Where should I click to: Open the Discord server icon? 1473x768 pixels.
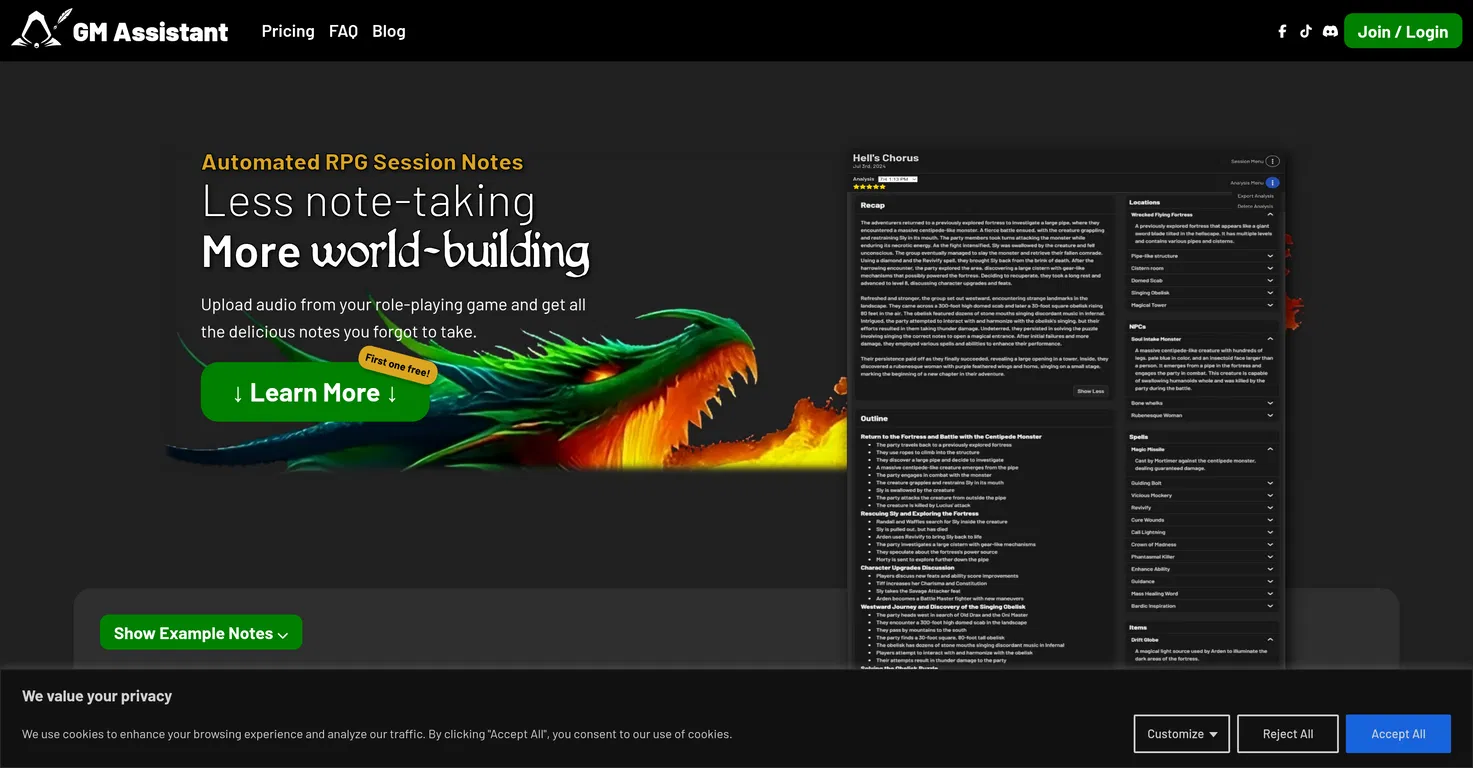[1330, 31]
